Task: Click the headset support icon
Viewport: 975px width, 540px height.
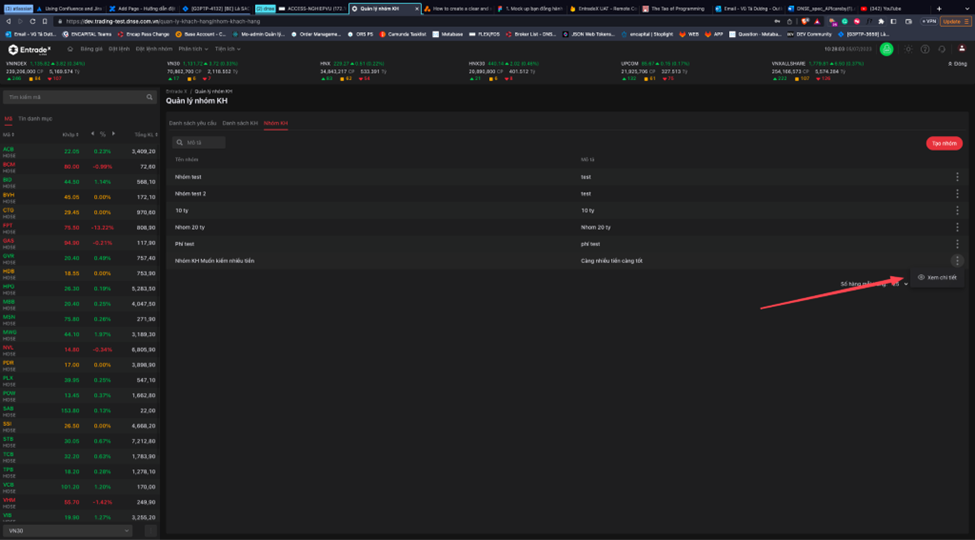Action: pos(943,49)
